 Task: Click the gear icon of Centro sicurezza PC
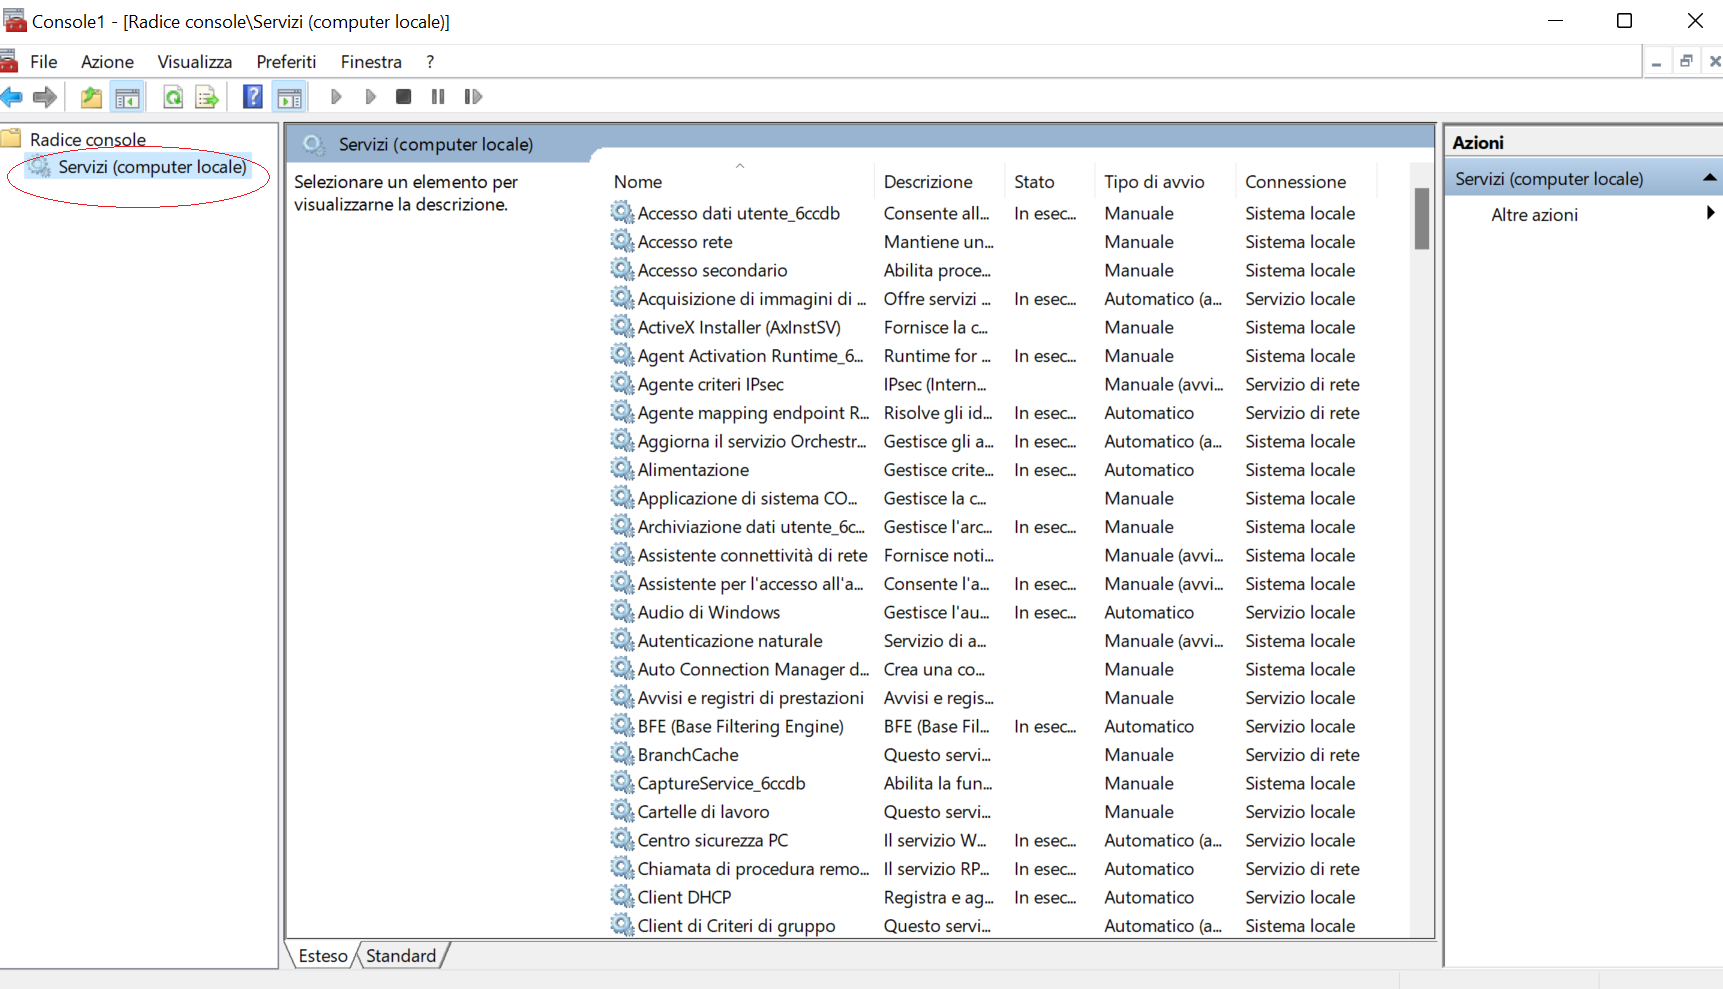coord(622,840)
